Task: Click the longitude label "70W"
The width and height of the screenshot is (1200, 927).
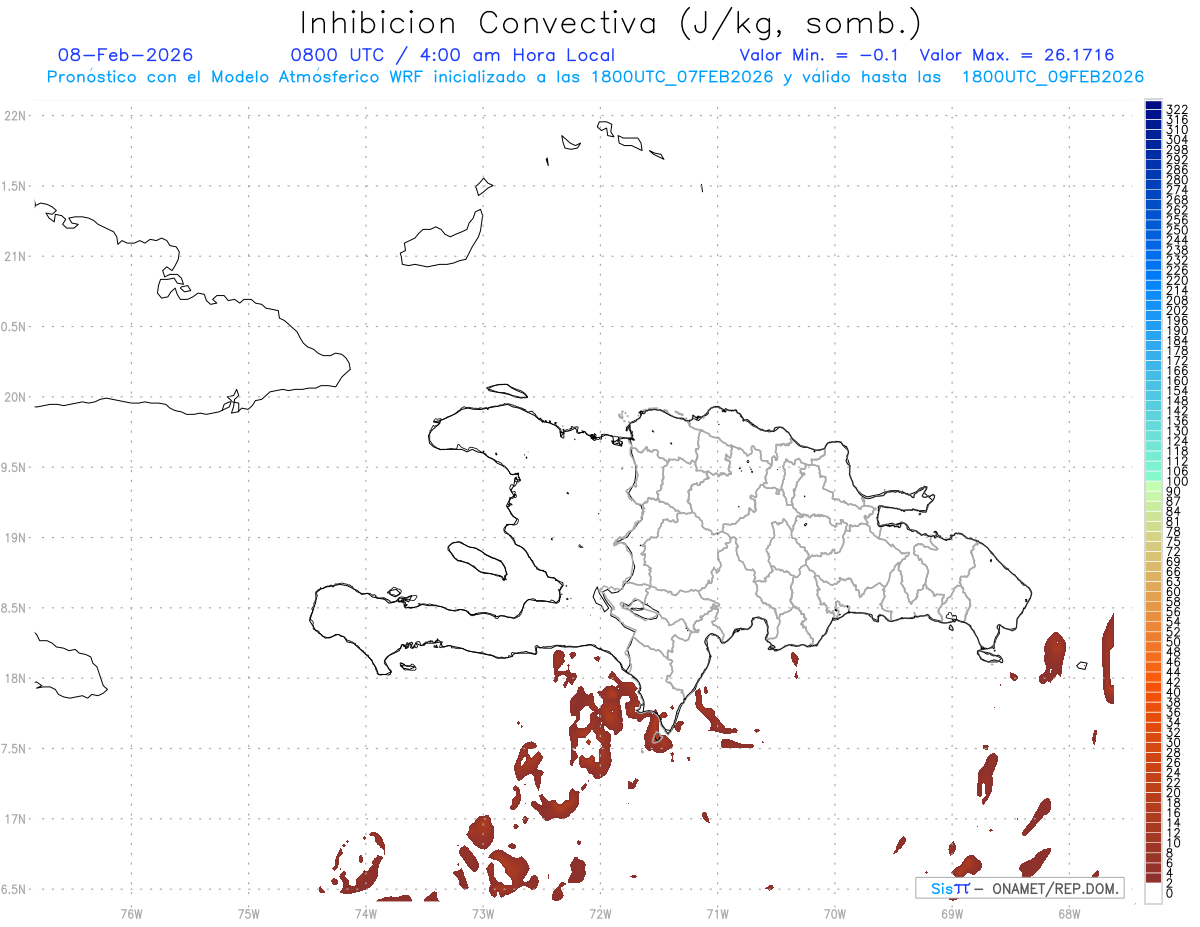Action: 834,912
